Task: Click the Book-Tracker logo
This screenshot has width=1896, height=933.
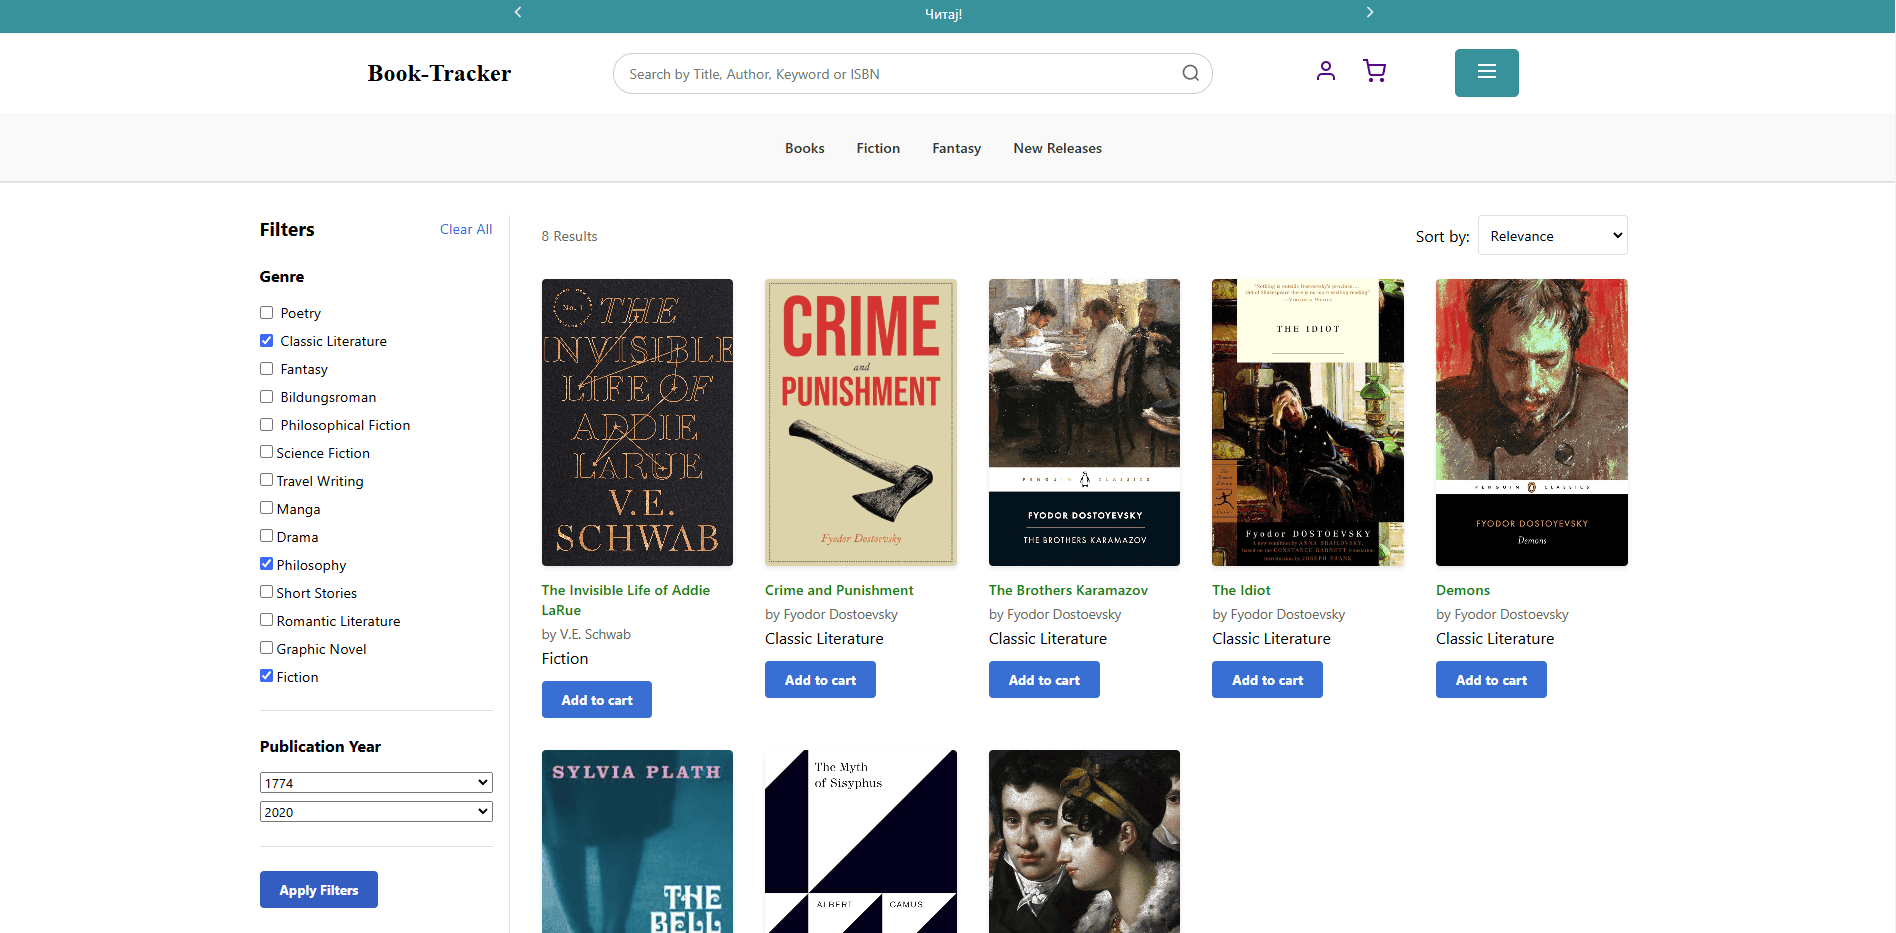Action: [439, 74]
